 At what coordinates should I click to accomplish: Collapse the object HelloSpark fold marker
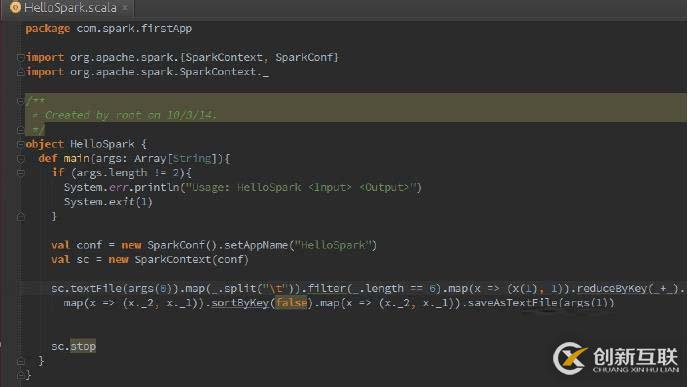pyautogui.click(x=21, y=144)
